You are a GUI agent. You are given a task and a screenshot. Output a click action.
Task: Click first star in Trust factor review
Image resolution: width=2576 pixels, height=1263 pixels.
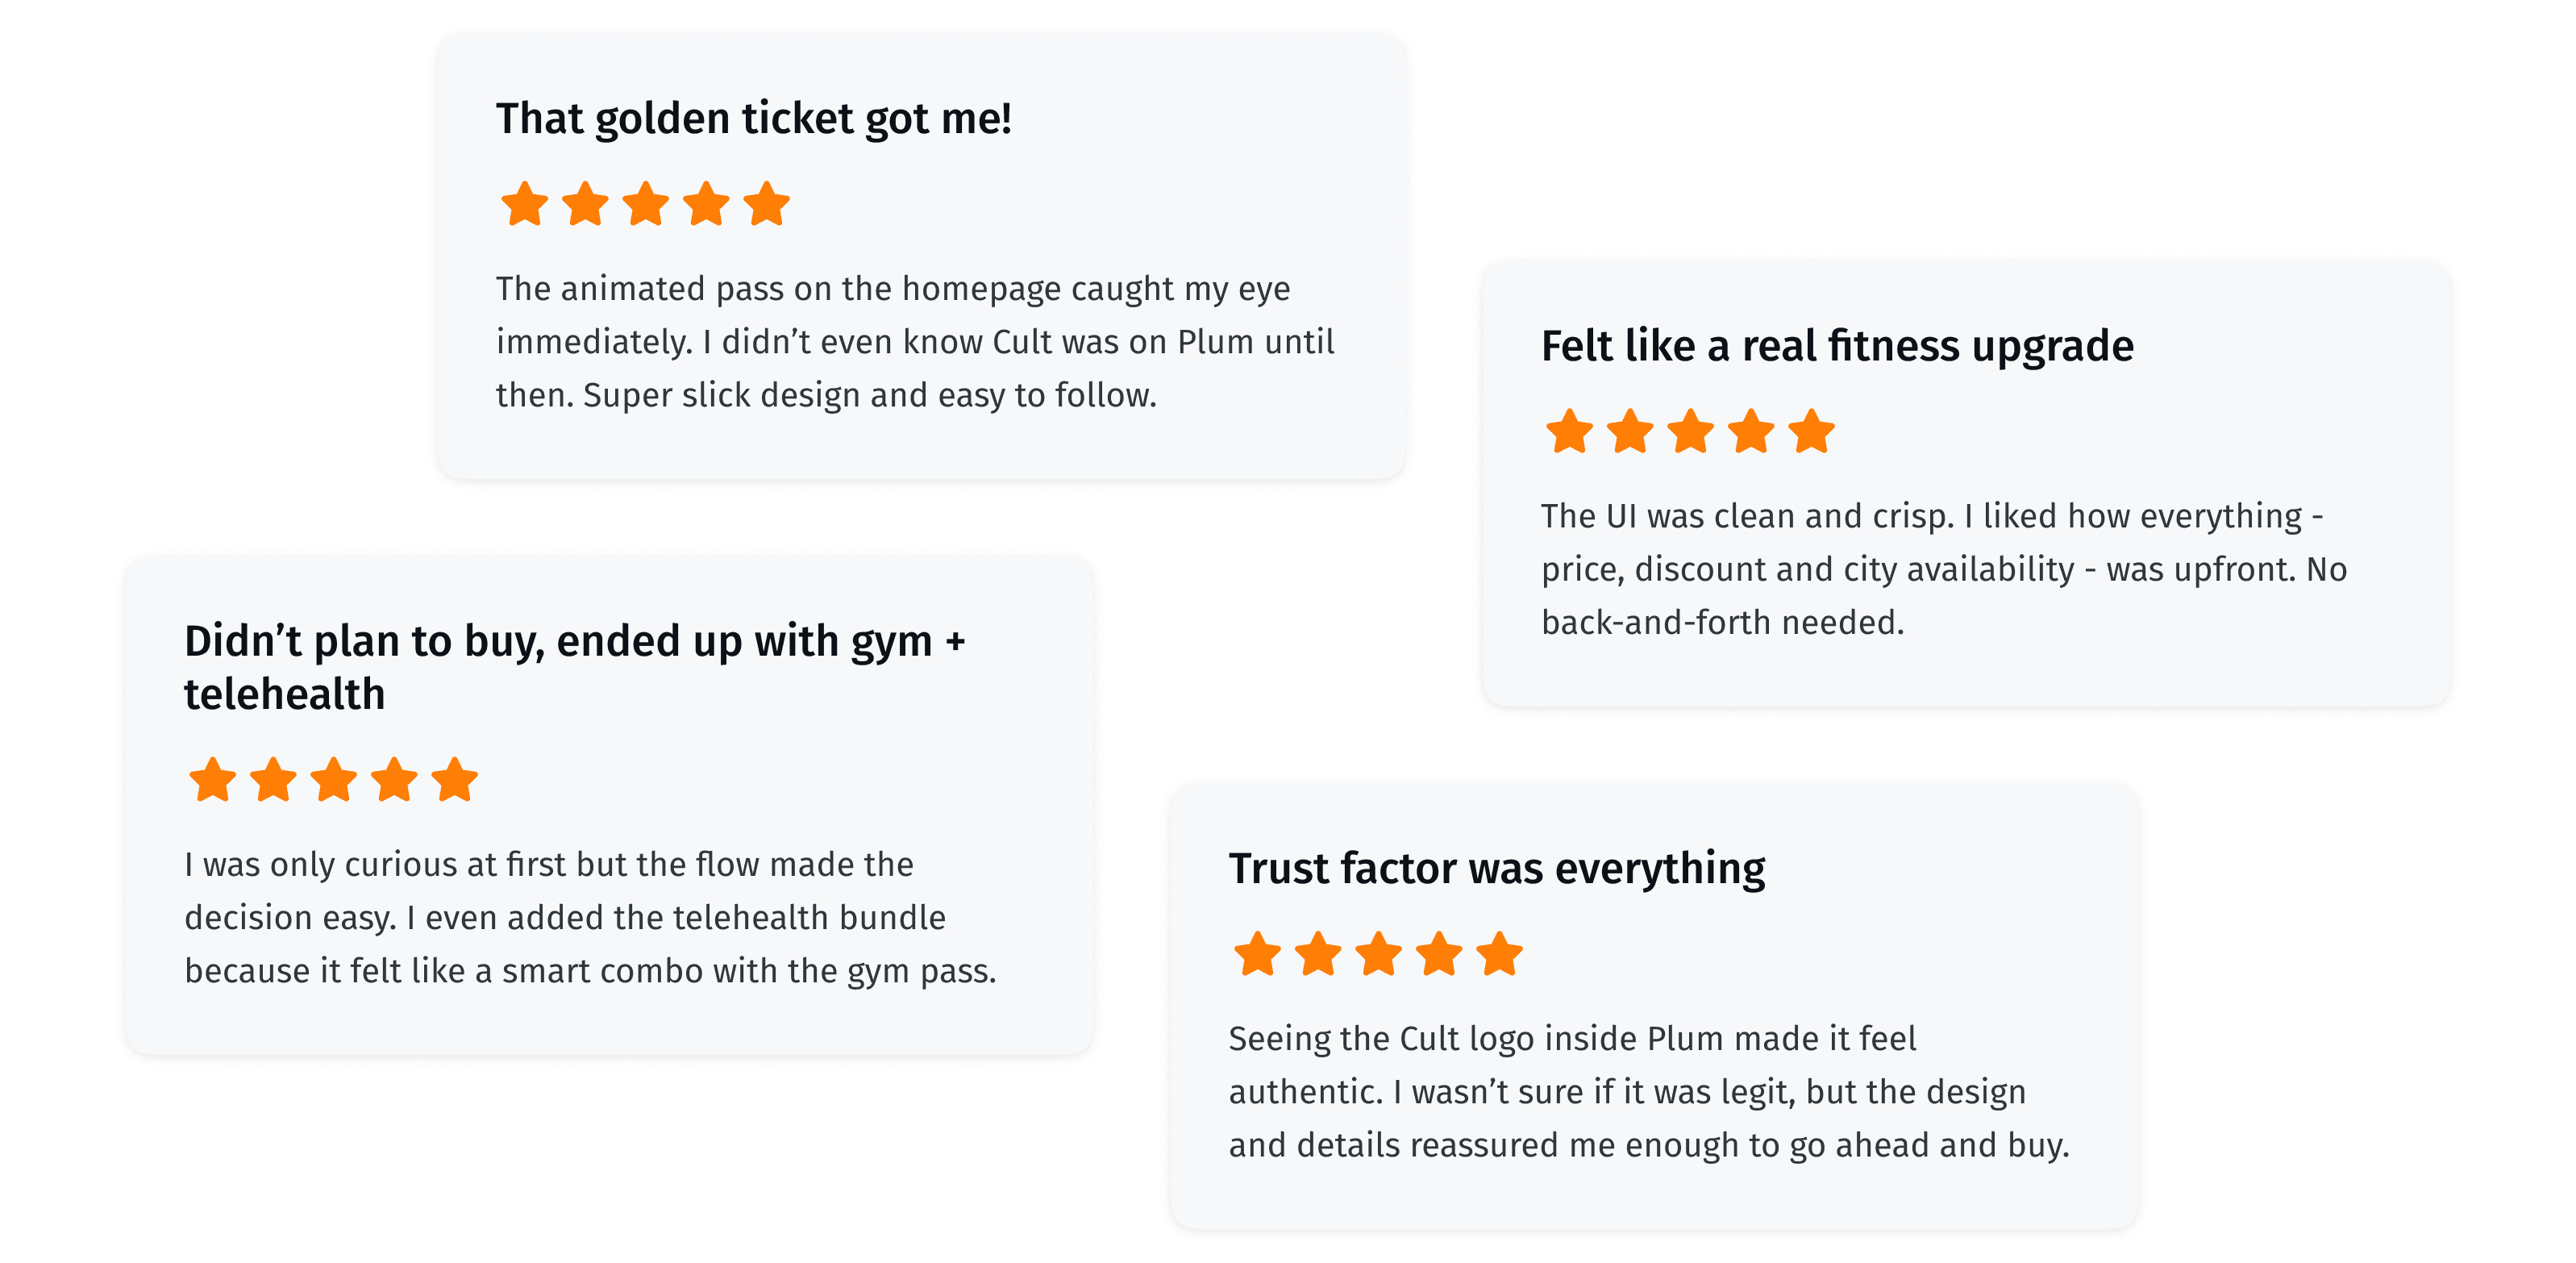click(x=1257, y=954)
